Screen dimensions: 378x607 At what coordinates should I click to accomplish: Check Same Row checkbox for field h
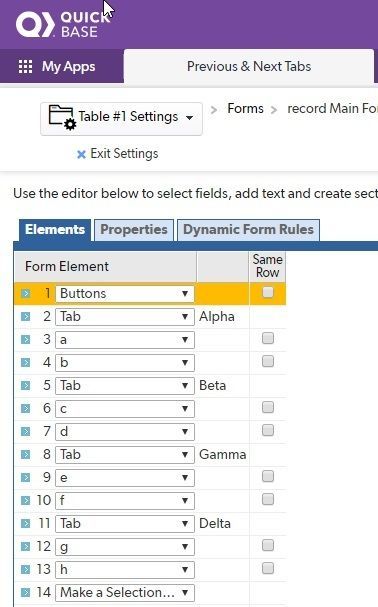268,568
